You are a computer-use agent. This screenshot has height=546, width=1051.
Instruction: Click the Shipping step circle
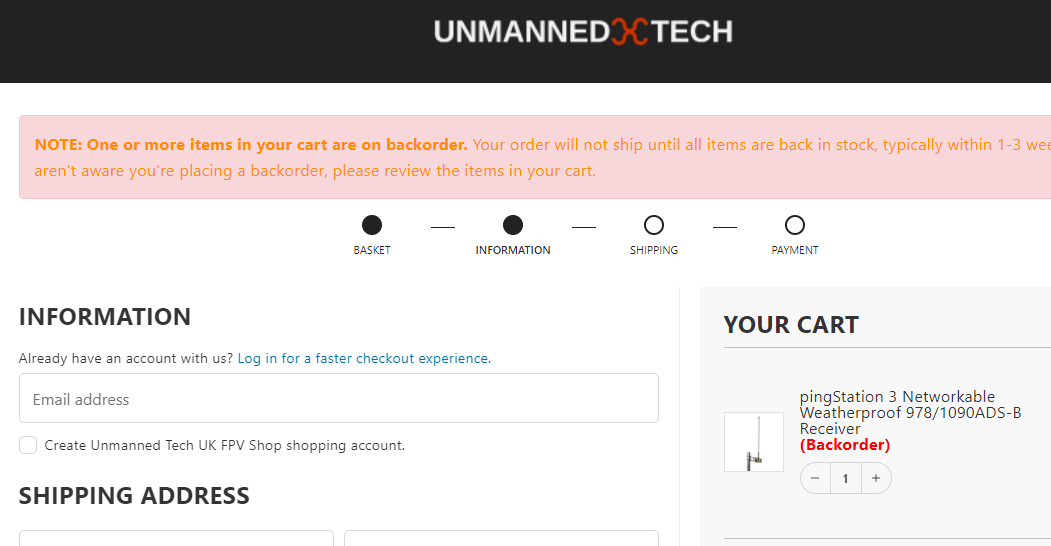pyautogui.click(x=654, y=225)
